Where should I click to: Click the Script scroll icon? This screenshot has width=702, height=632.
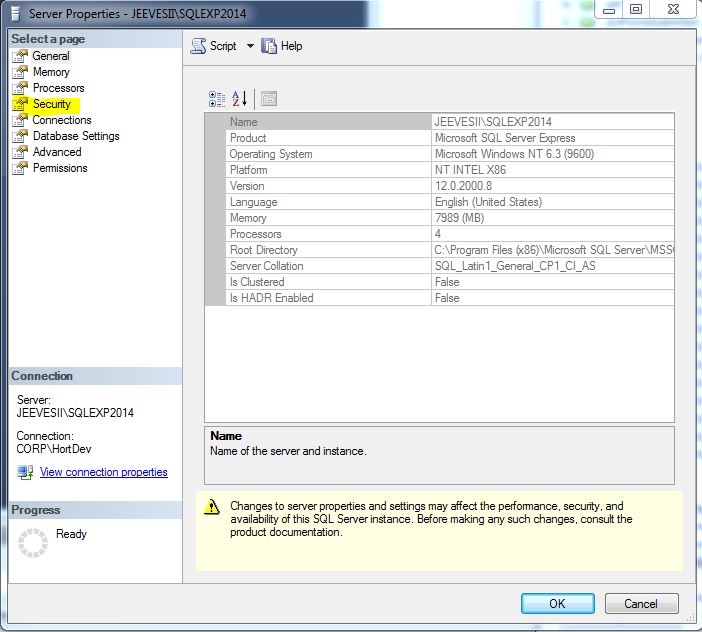tap(198, 46)
